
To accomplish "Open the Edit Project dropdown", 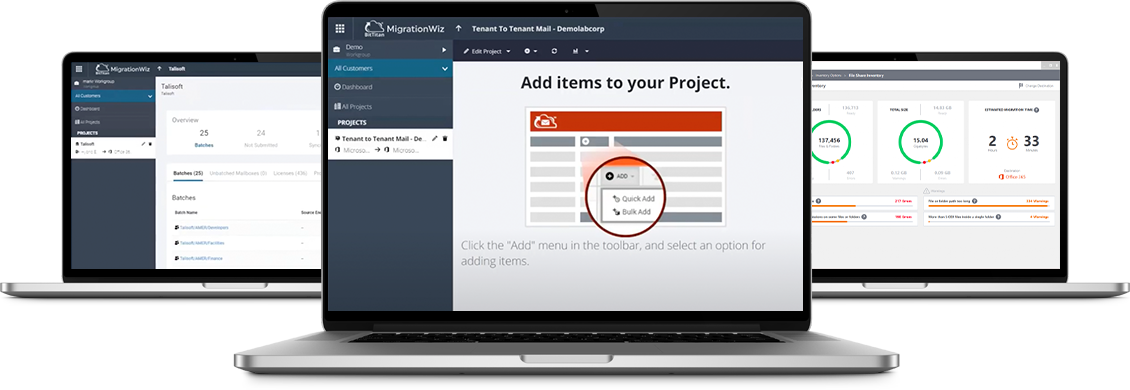I will pos(486,51).
